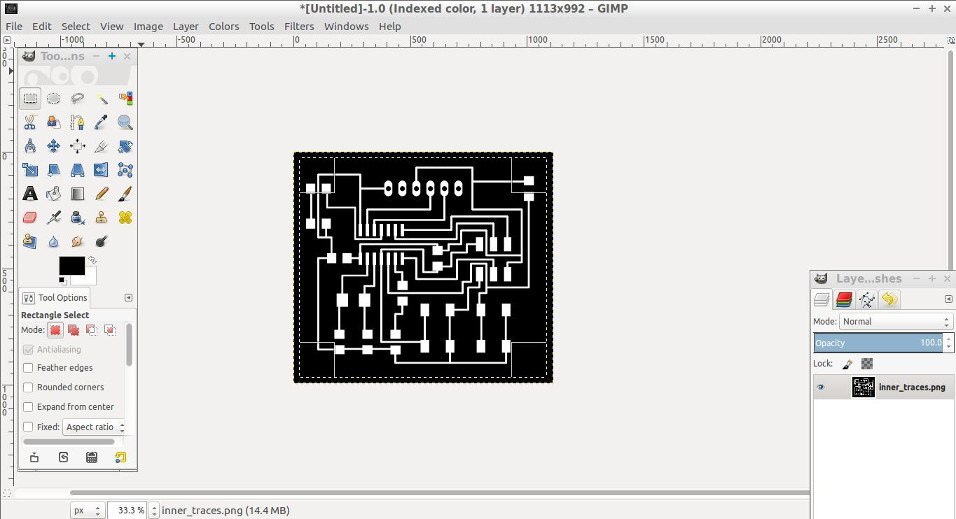Open the background color white swatch
Screen dimensions: 956x519
pyautogui.click(x=89, y=279)
